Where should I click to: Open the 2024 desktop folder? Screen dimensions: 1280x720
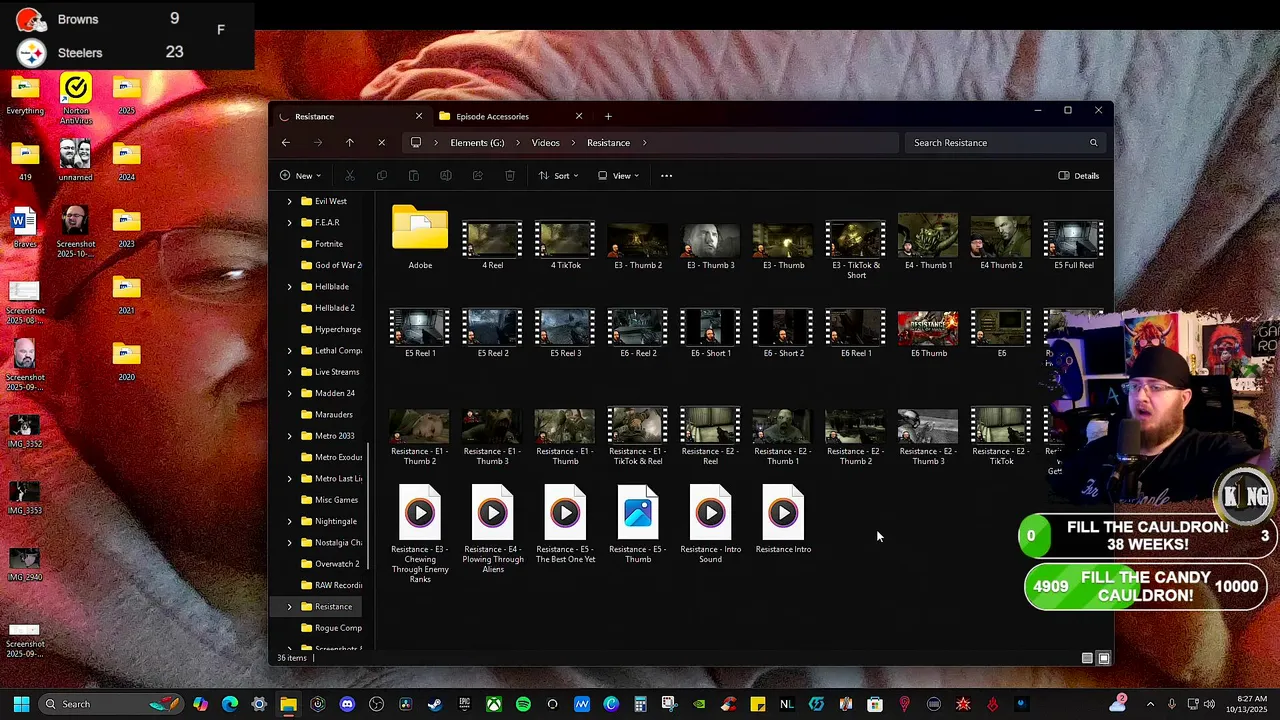[126, 162]
